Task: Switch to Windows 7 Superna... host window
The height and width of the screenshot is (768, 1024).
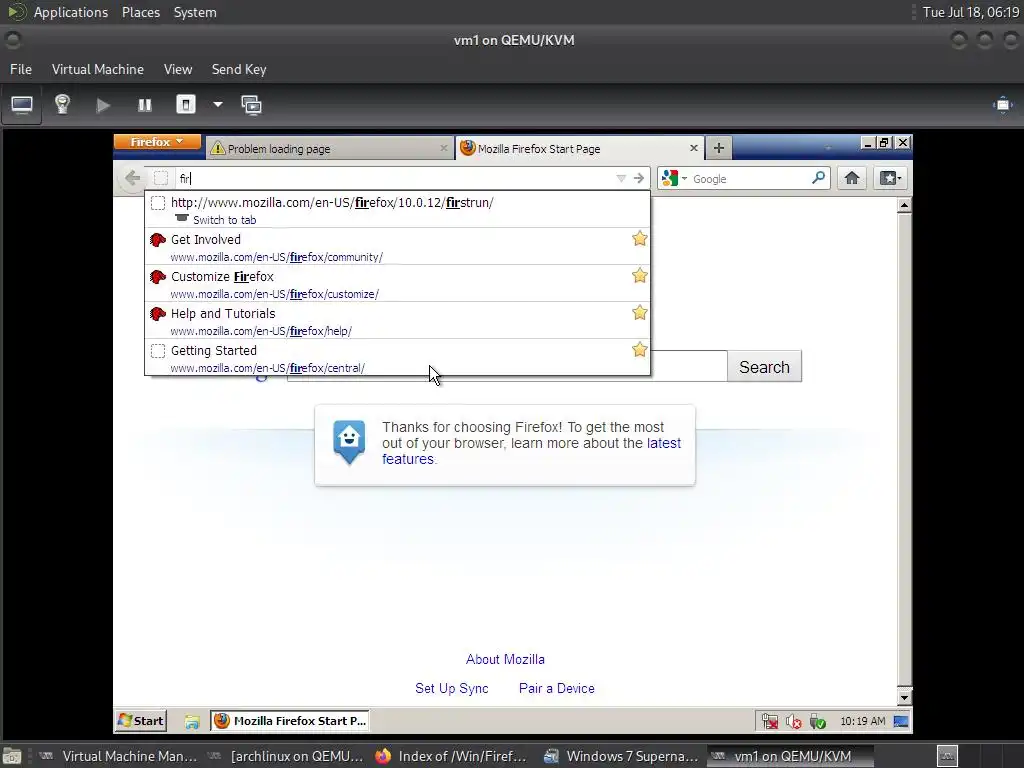Action: click(x=620, y=756)
